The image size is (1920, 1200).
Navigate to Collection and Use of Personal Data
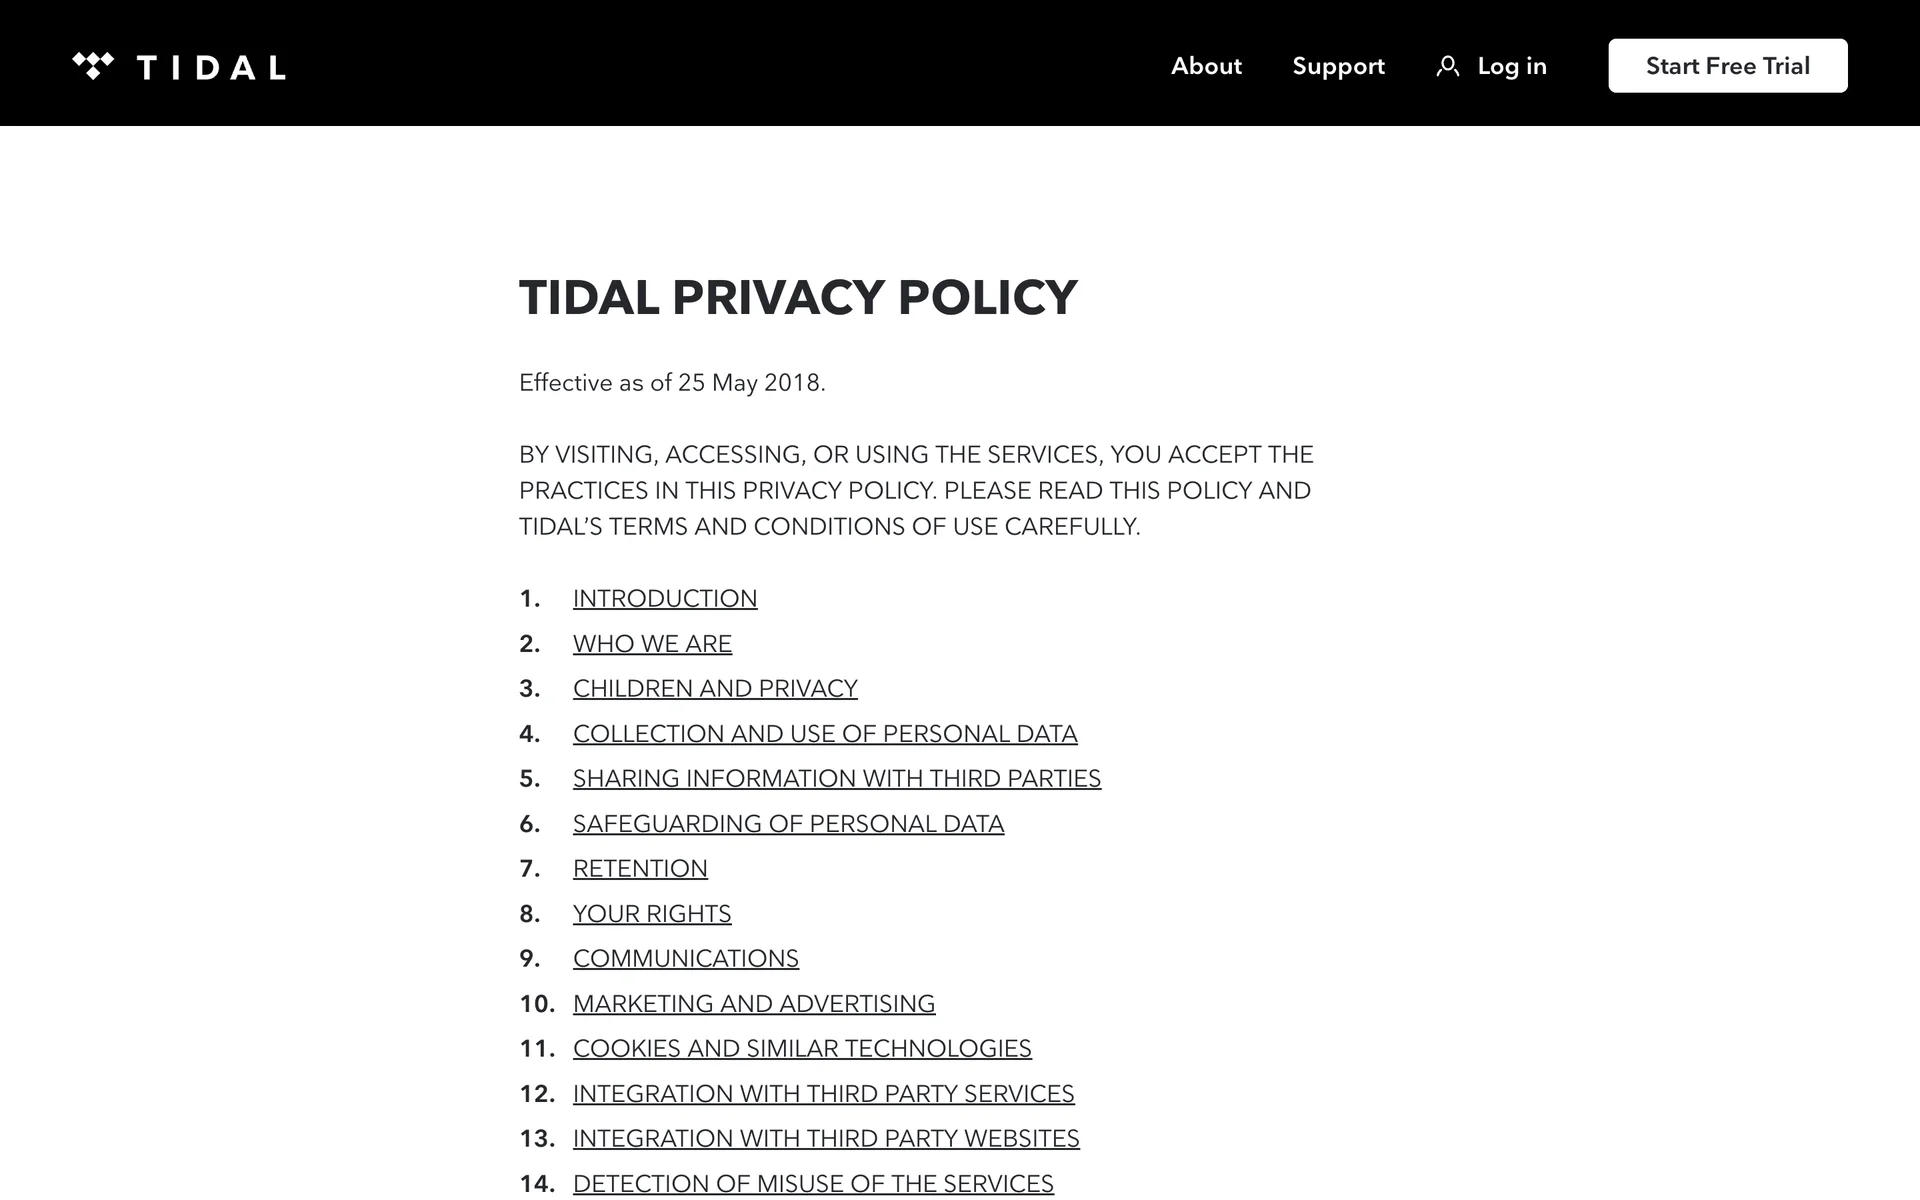coord(825,733)
